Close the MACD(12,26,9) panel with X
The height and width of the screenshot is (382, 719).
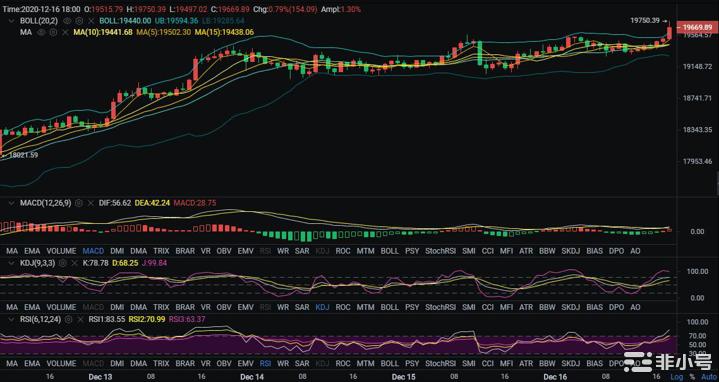pyautogui.click(x=91, y=203)
